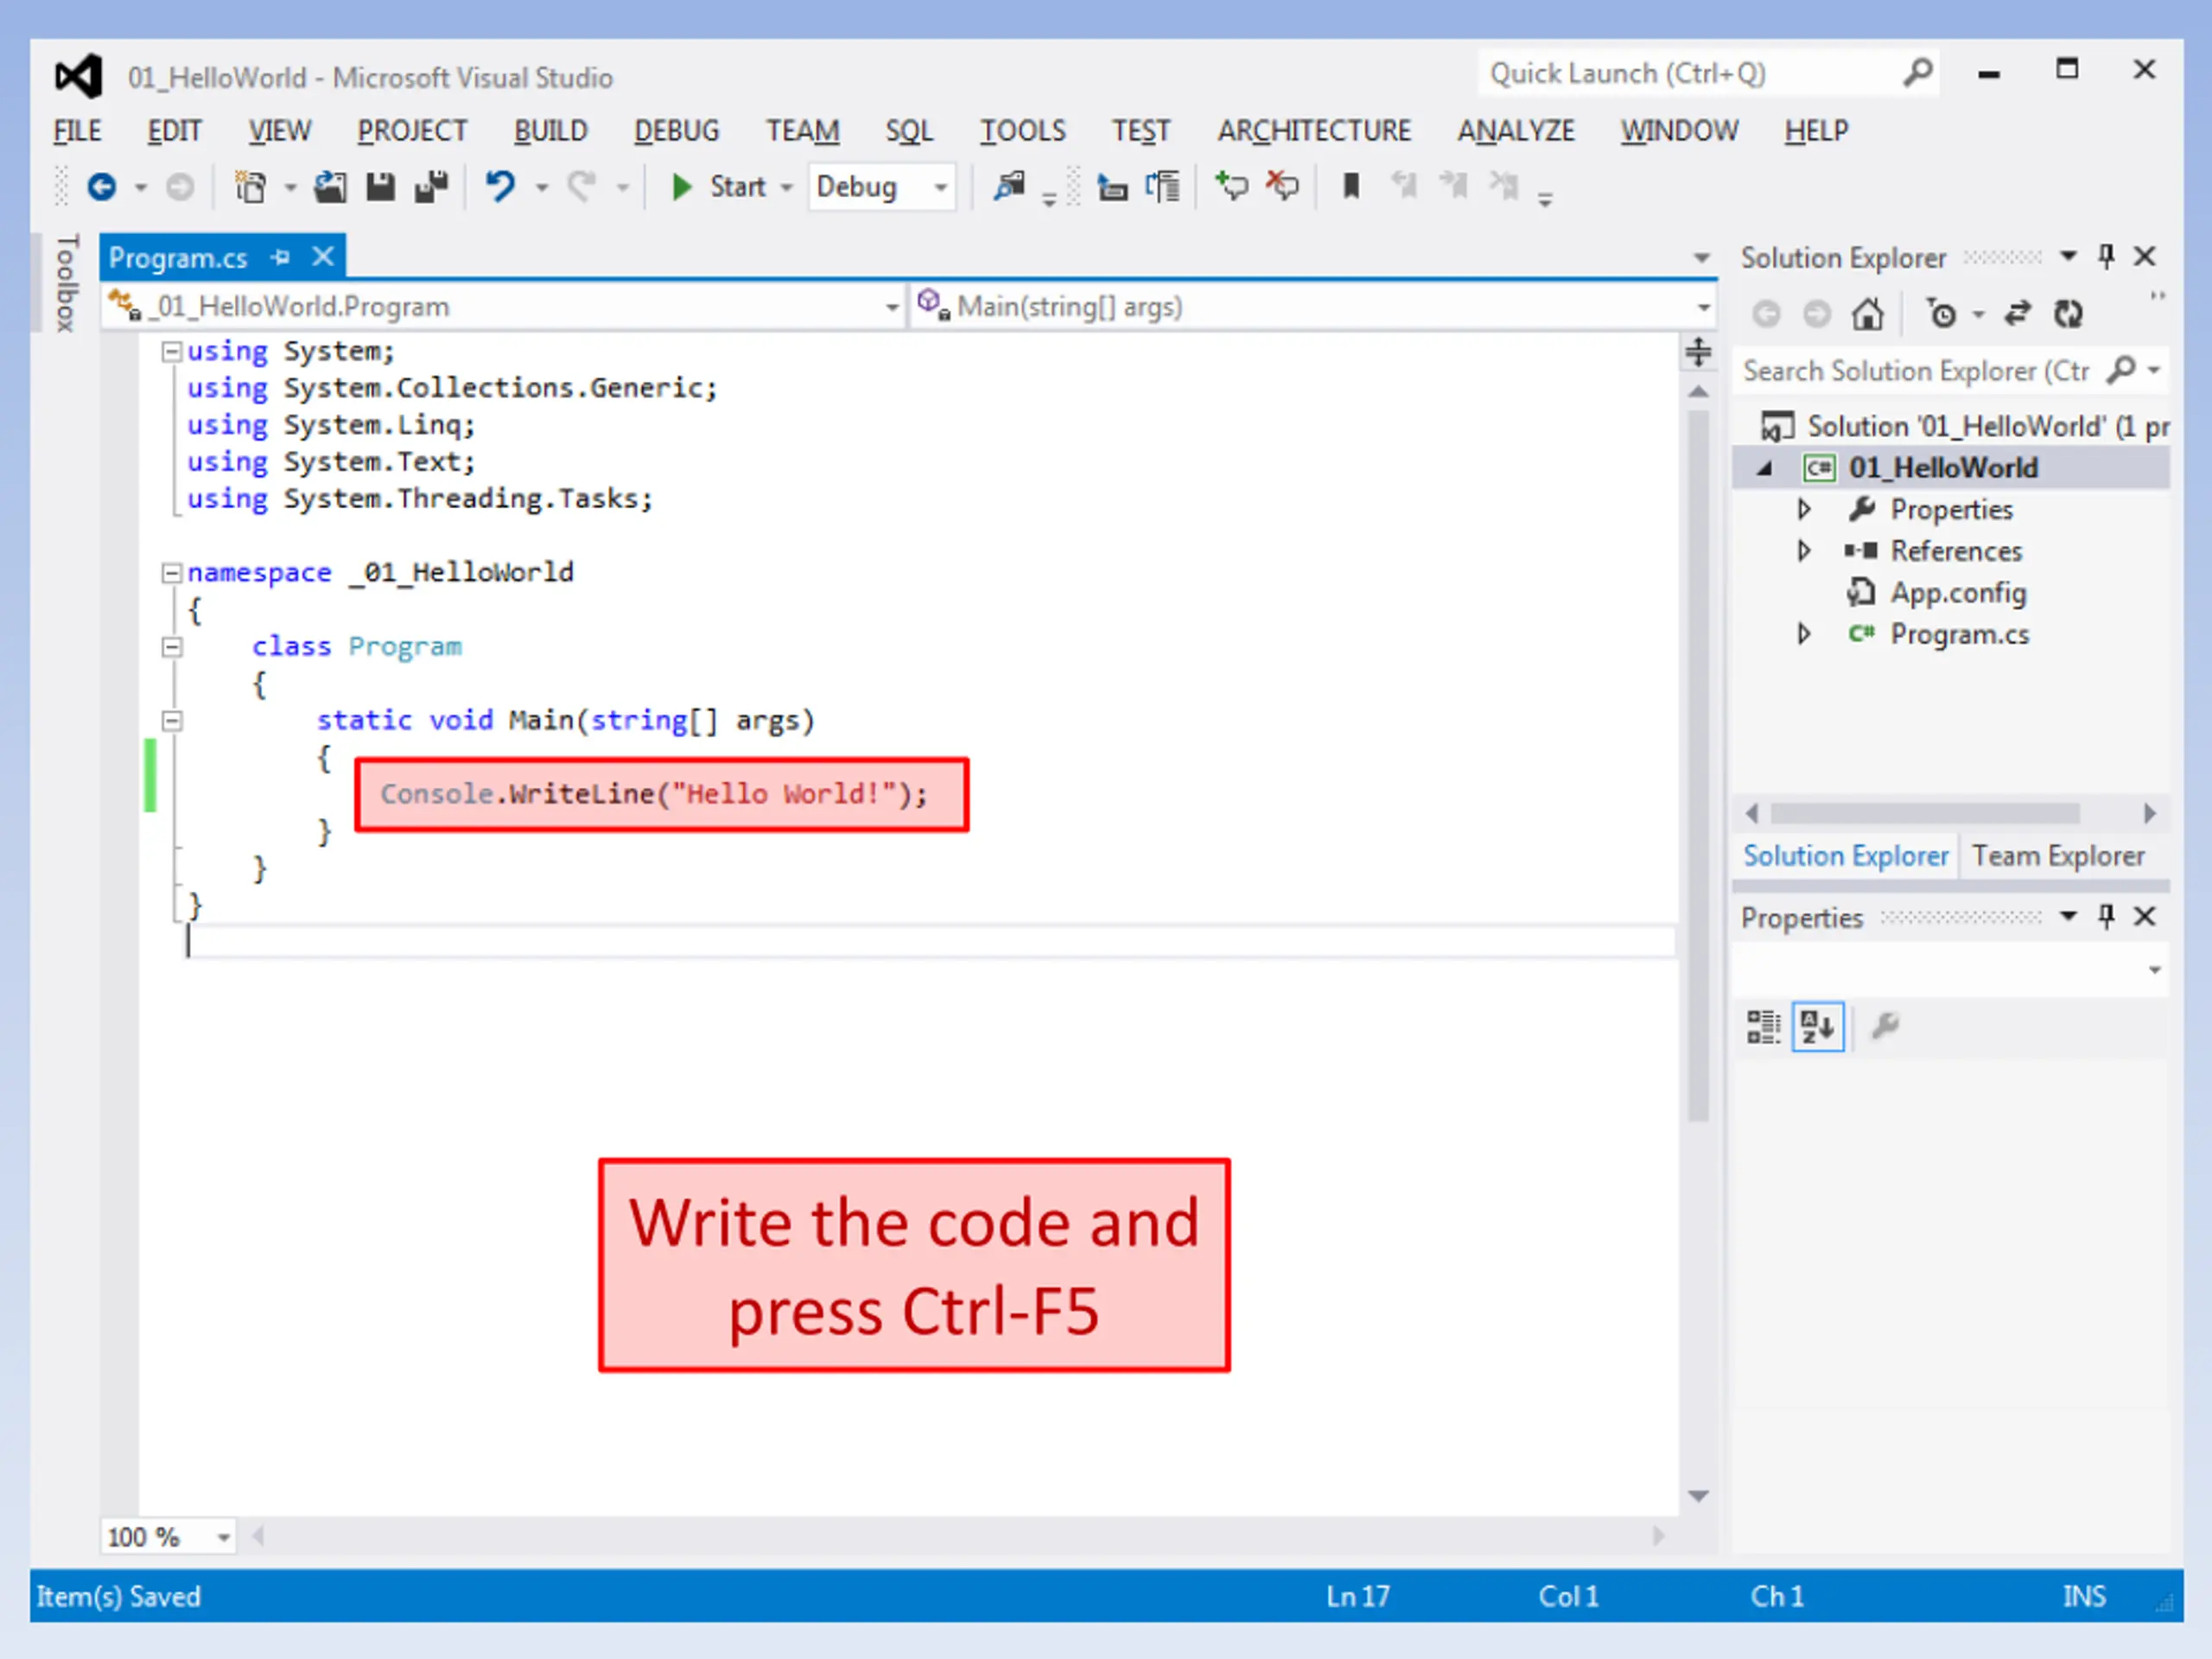Select Program.cs in Solution Explorer
This screenshot has height=1659, width=2212.
tap(1958, 635)
